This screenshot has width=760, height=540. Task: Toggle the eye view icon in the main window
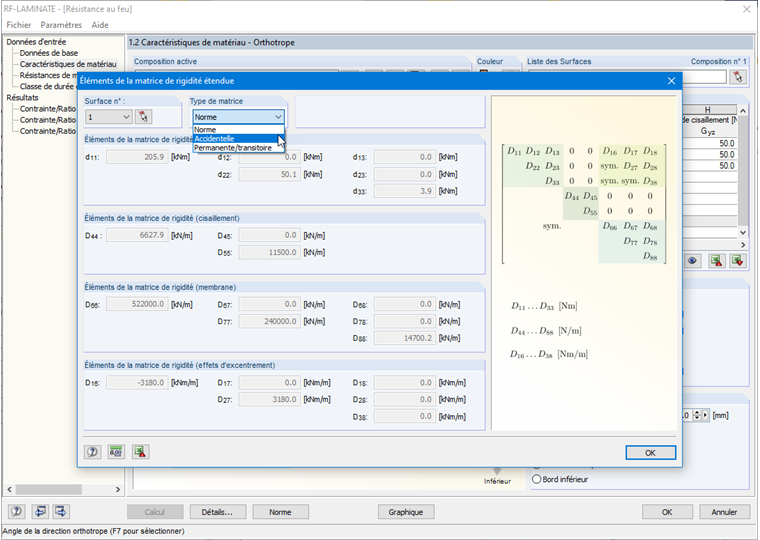(692, 261)
